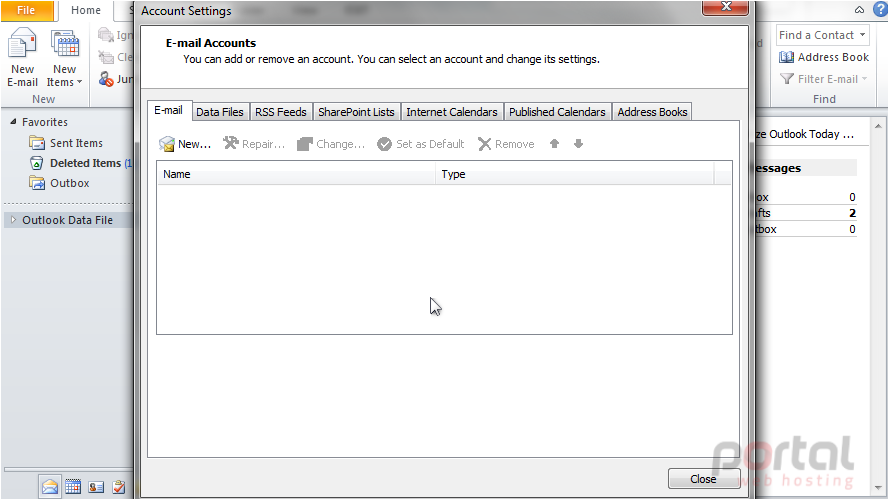Open the Tasks navigation icon
889x500 pixels.
tap(118, 486)
